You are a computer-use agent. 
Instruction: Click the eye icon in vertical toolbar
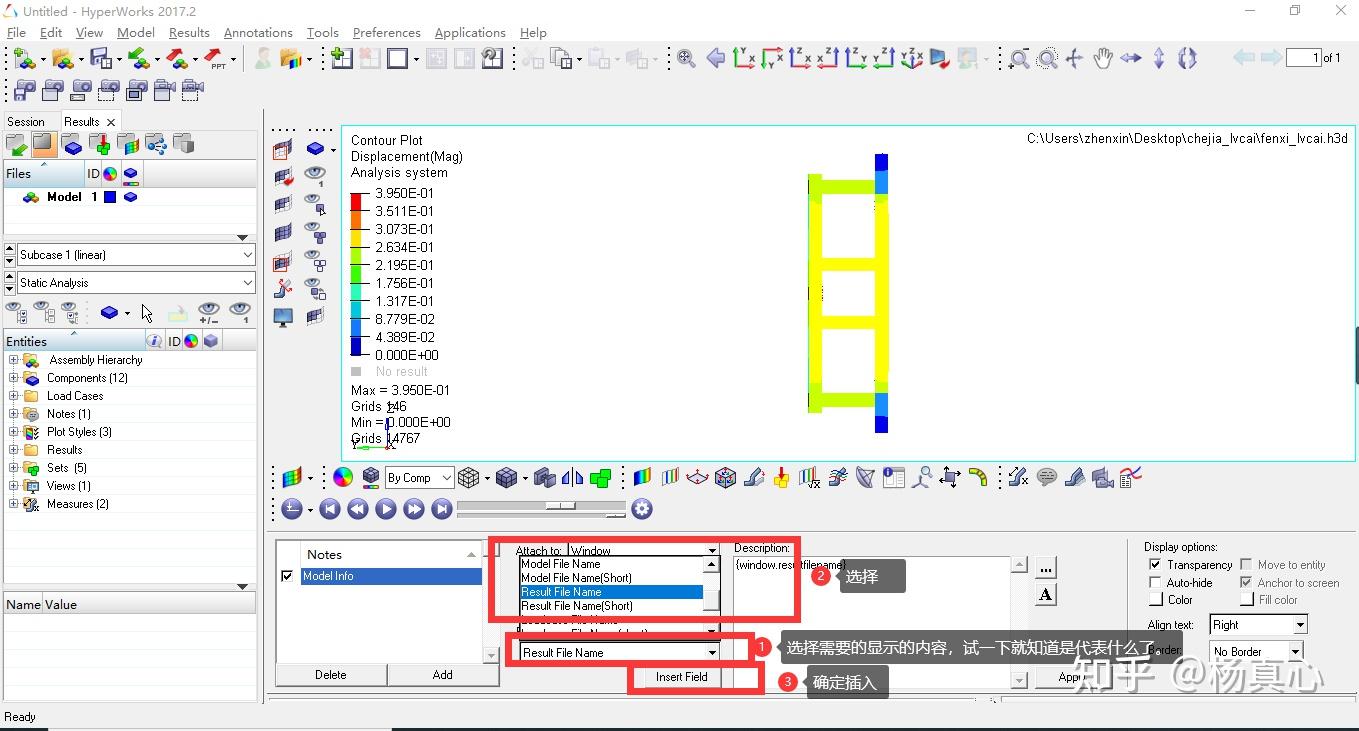[315, 176]
